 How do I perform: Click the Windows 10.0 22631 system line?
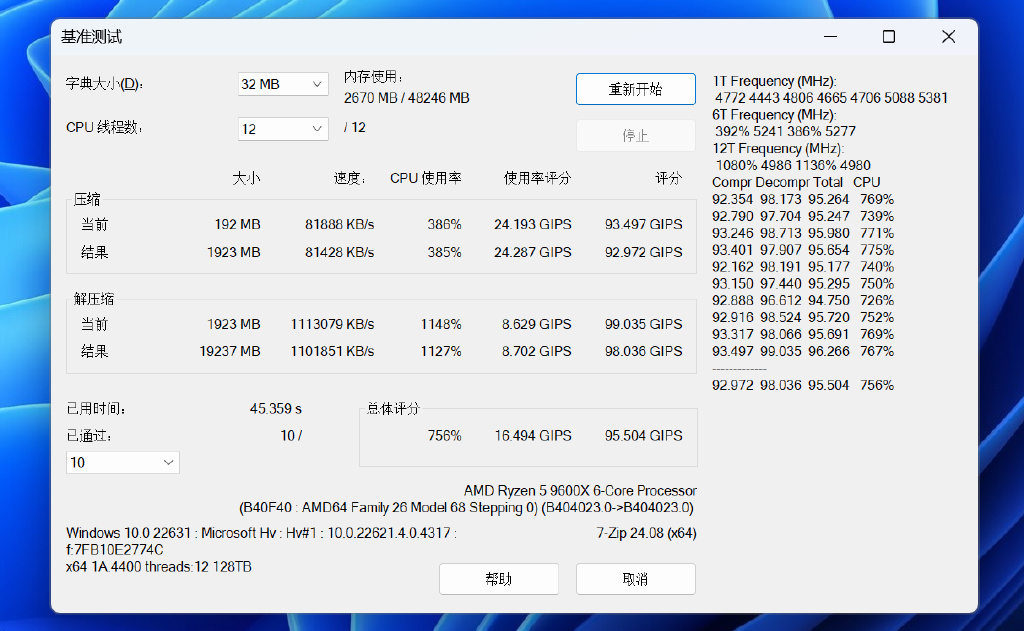coord(261,533)
